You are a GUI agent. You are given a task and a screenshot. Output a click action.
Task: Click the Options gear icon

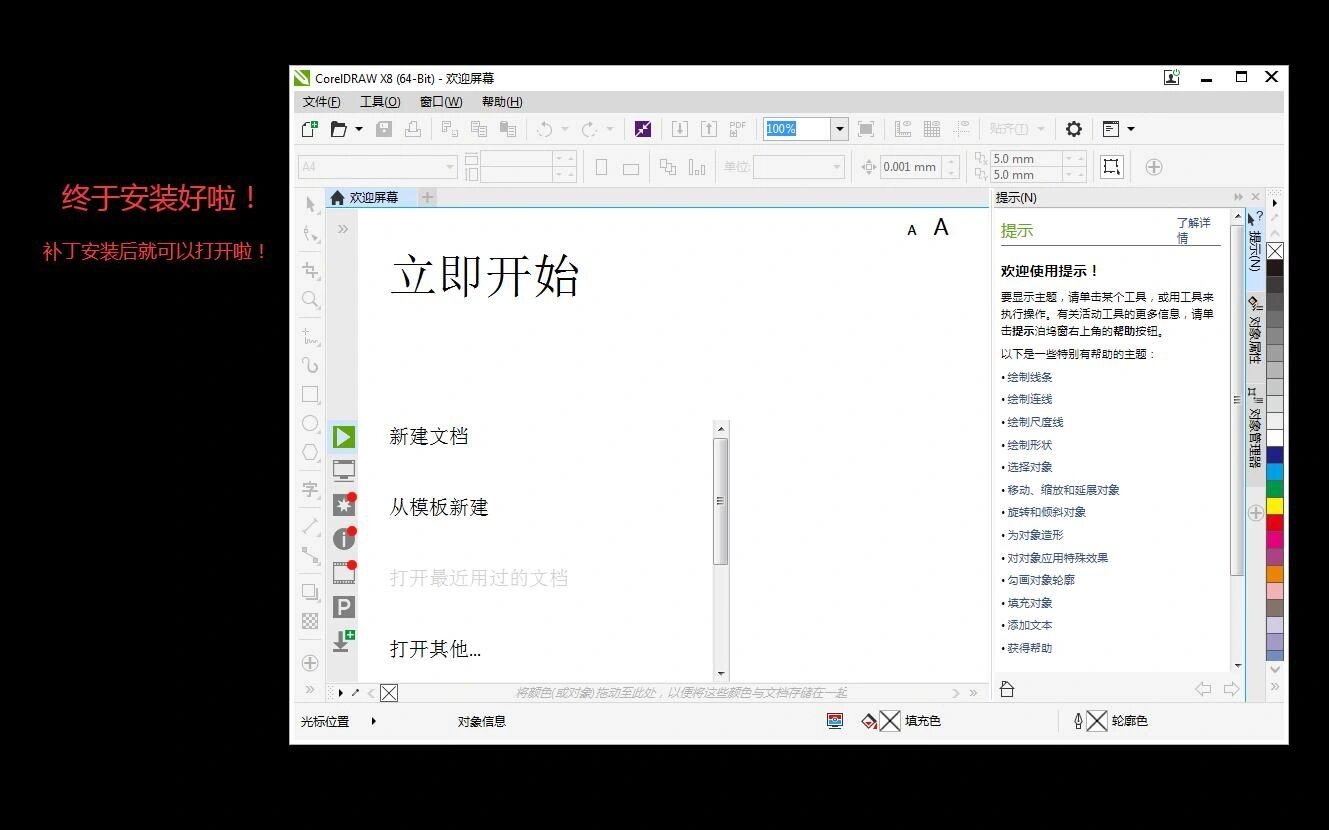(x=1074, y=129)
